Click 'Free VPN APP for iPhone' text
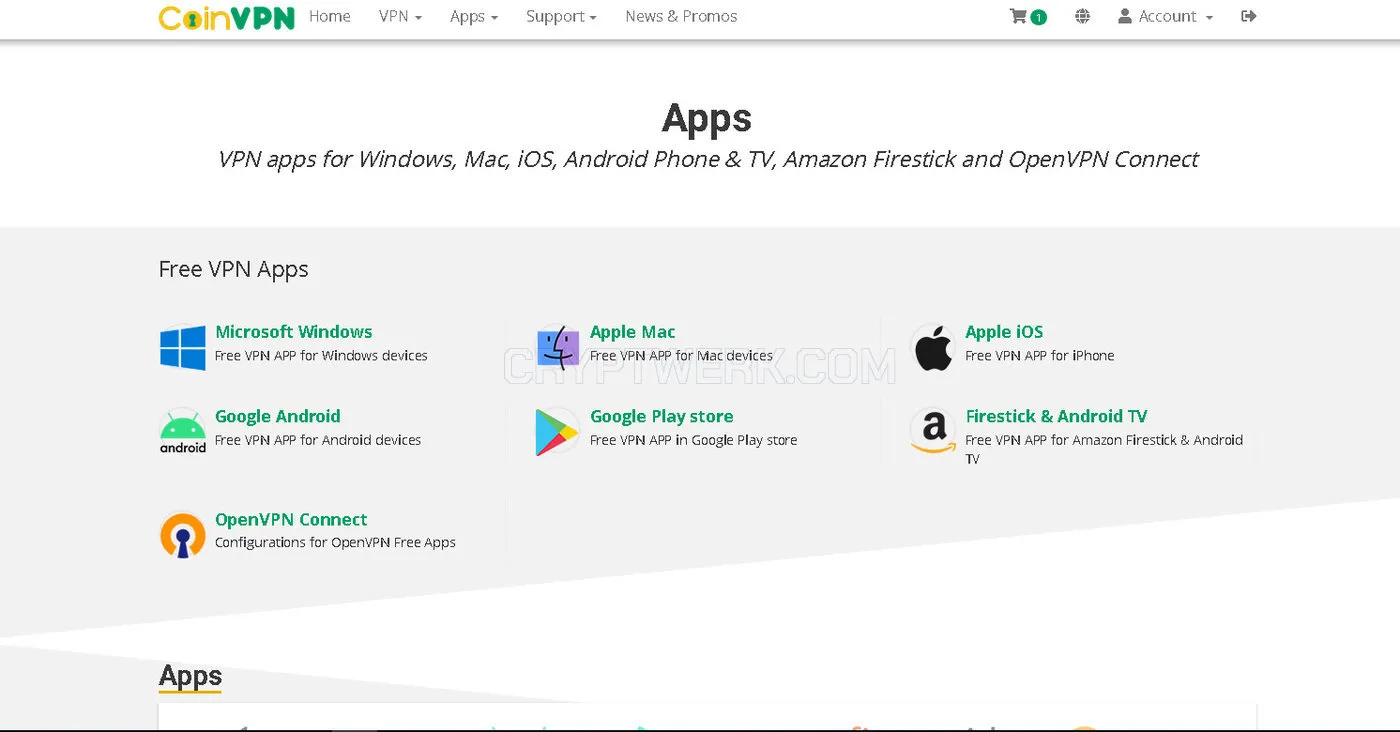 click(1040, 356)
